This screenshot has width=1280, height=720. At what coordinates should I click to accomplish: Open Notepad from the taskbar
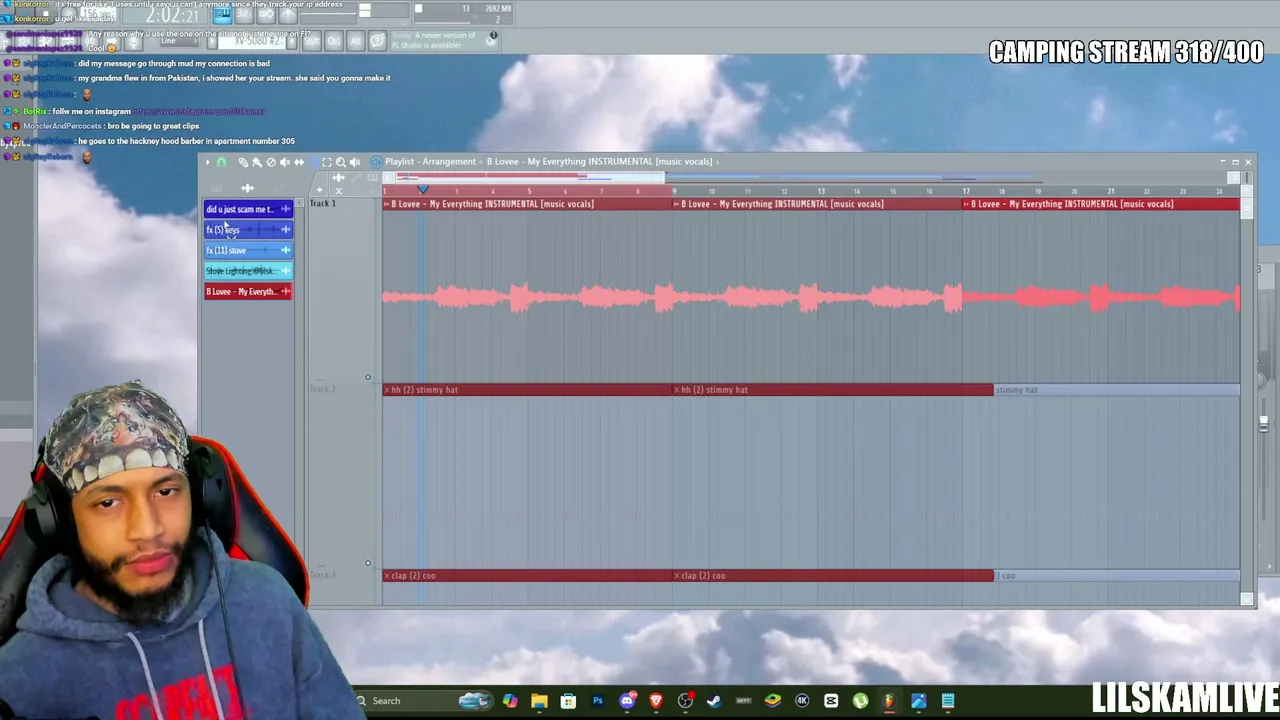[948, 701]
